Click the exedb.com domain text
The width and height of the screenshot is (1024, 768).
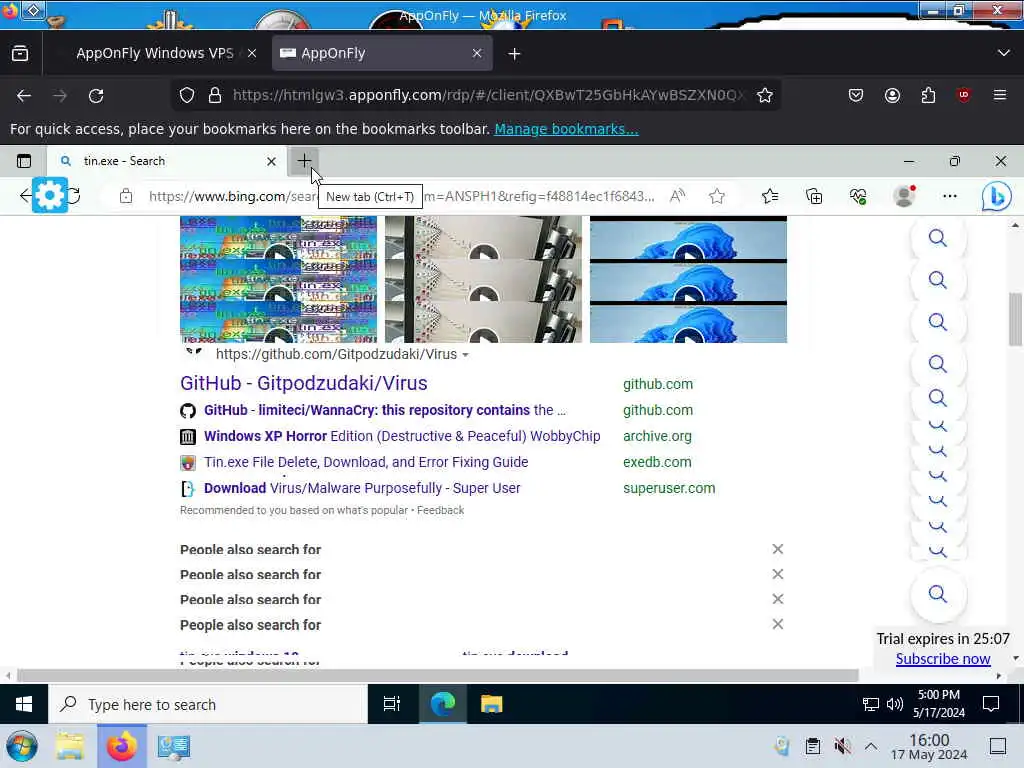(x=657, y=462)
